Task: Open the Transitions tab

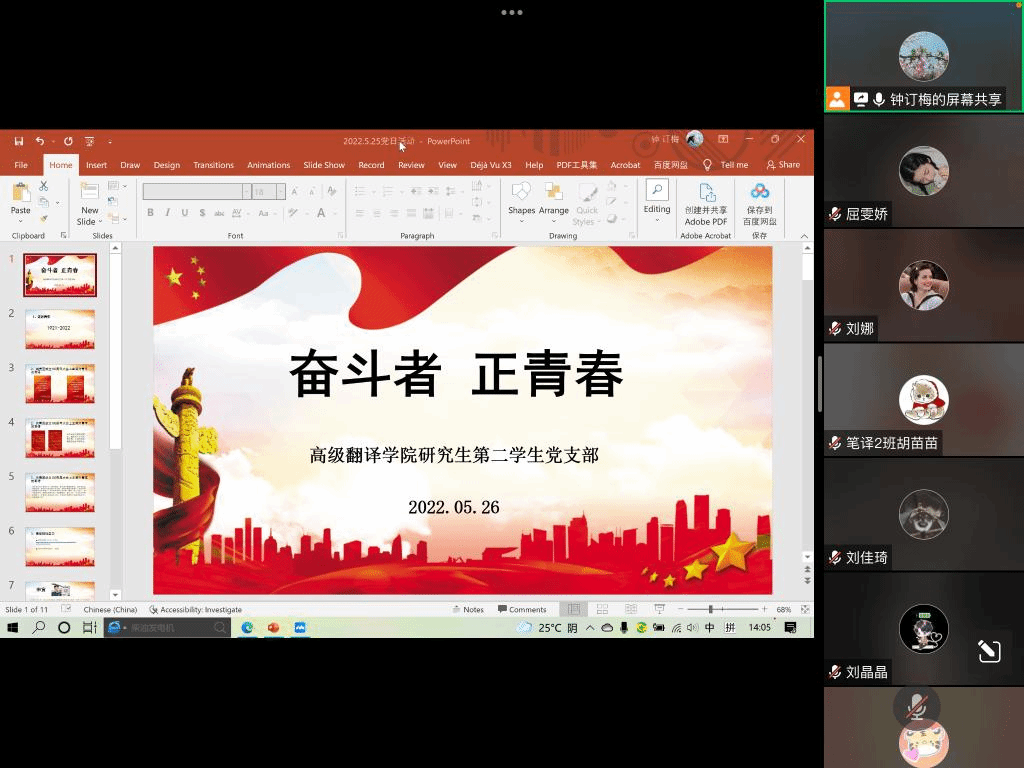Action: 213,165
